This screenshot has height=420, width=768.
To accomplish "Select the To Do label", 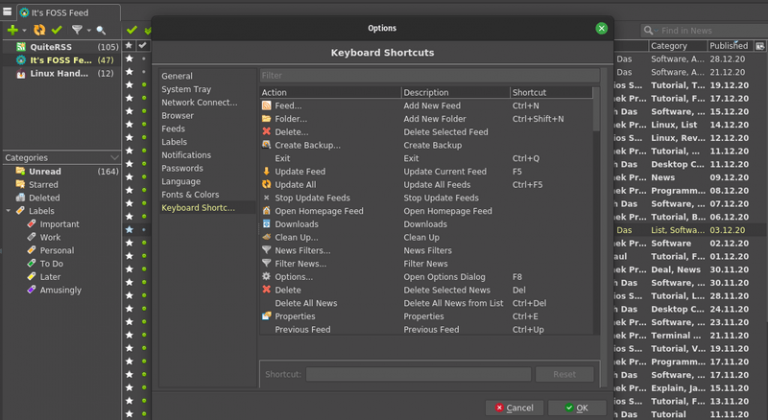I will (51, 264).
